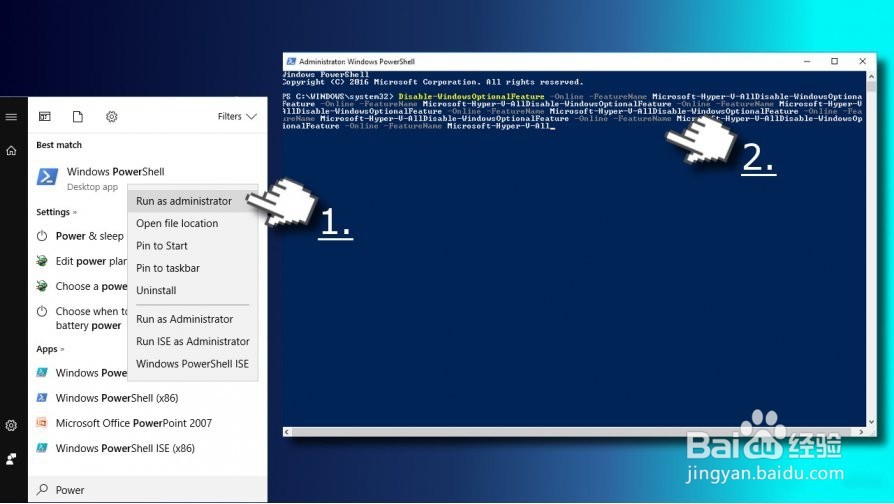Image resolution: width=894 pixels, height=504 pixels.
Task: Close the Administrator PowerShell window
Action: tap(863, 61)
